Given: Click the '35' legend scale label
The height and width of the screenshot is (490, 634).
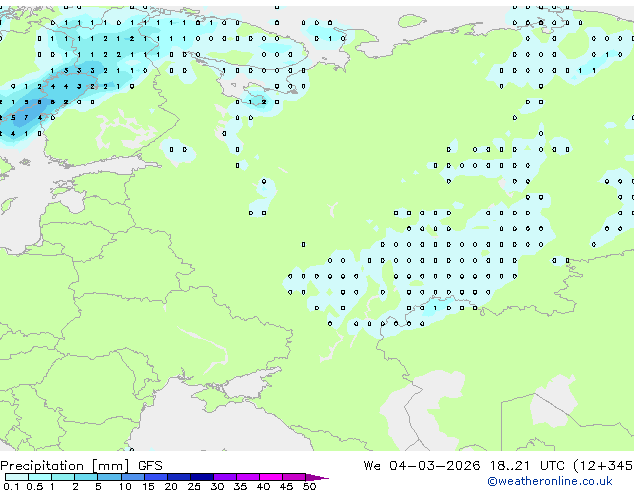Looking at the screenshot, I should pos(240,486).
